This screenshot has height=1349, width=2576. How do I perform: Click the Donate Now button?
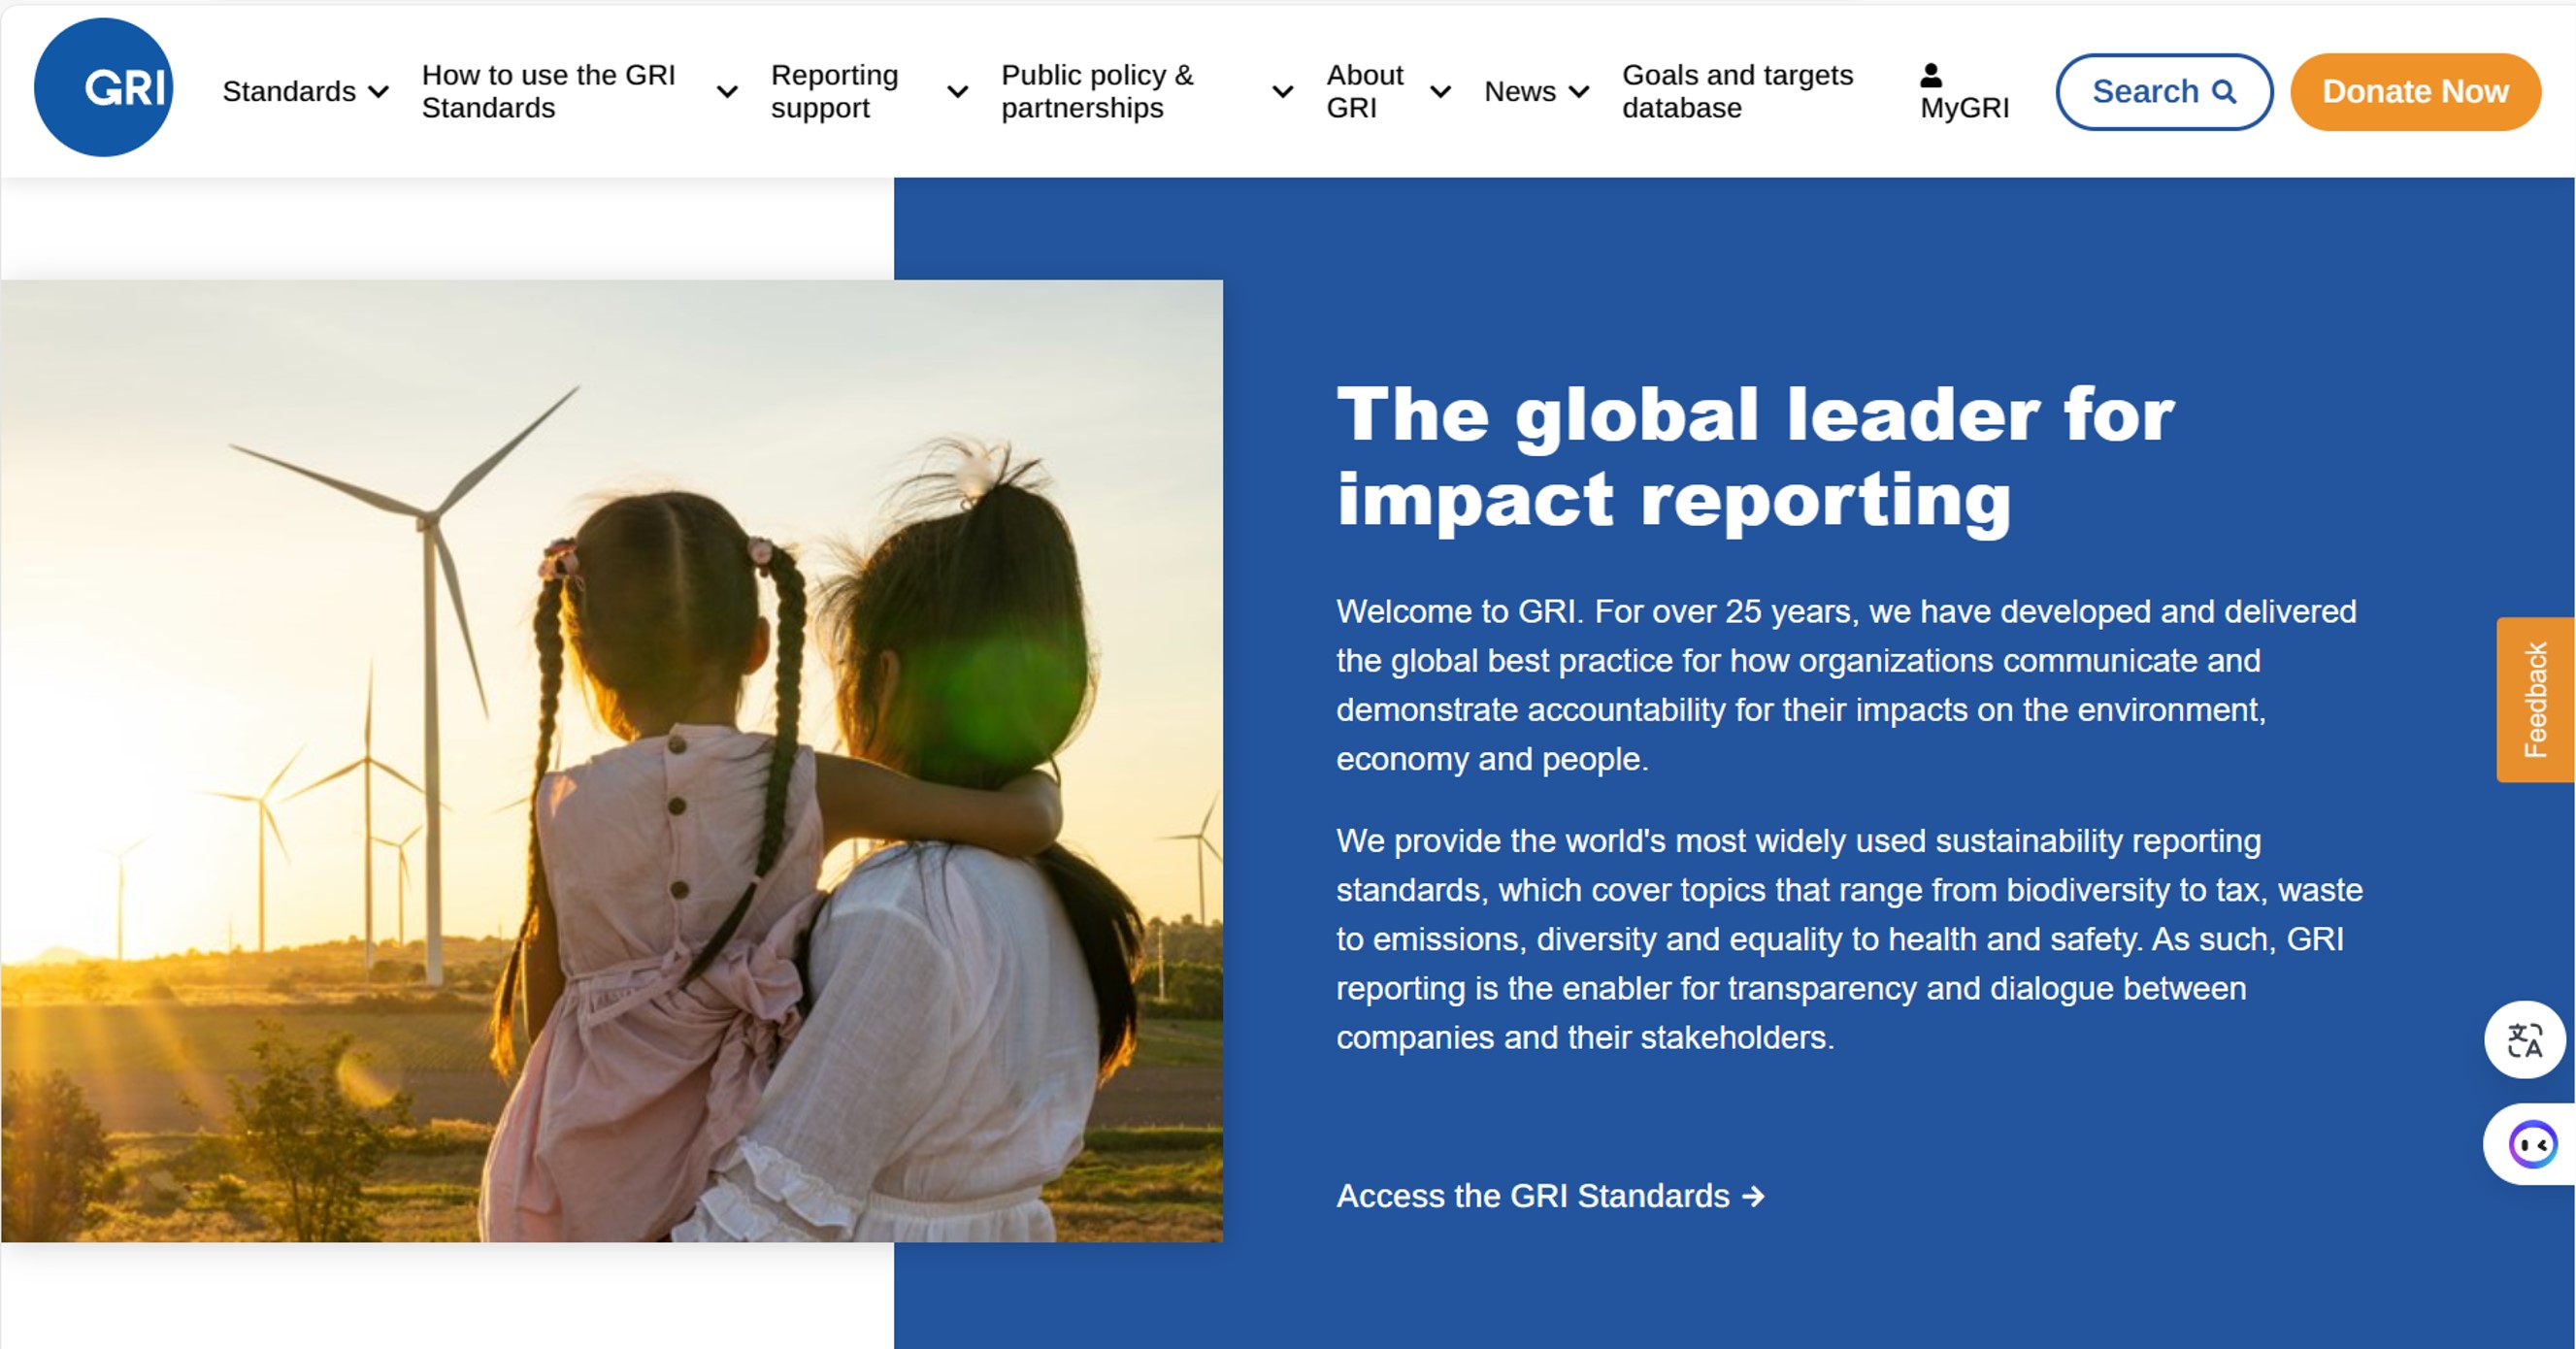[x=2416, y=92]
